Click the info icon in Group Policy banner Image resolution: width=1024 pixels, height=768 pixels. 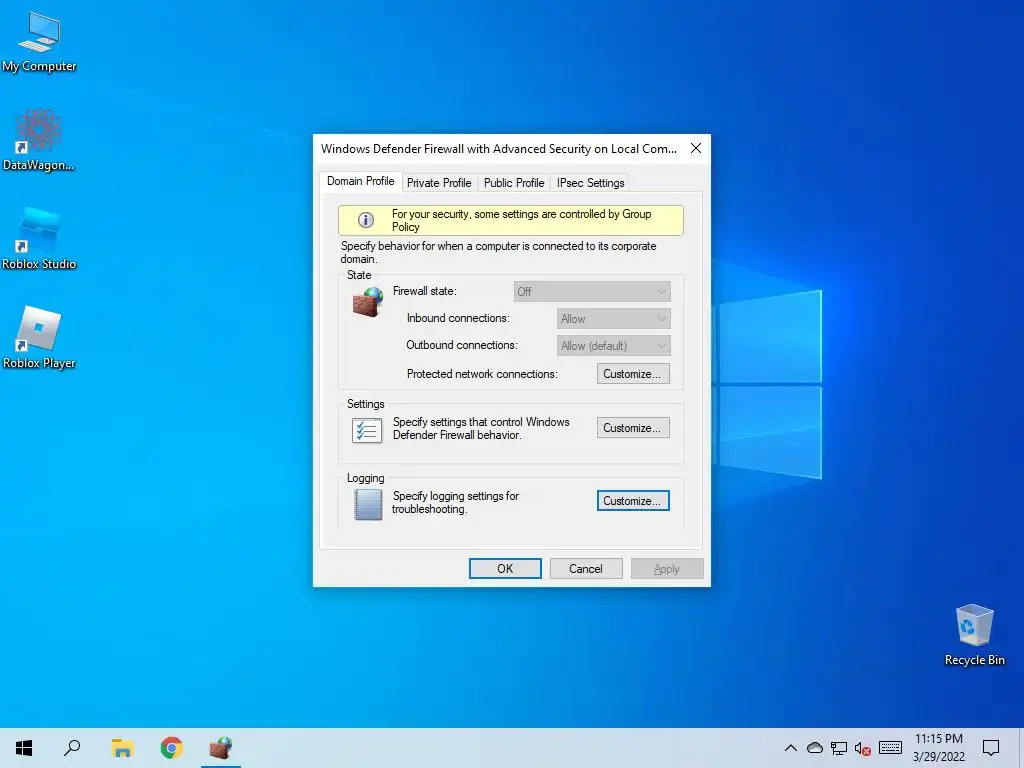coord(366,220)
